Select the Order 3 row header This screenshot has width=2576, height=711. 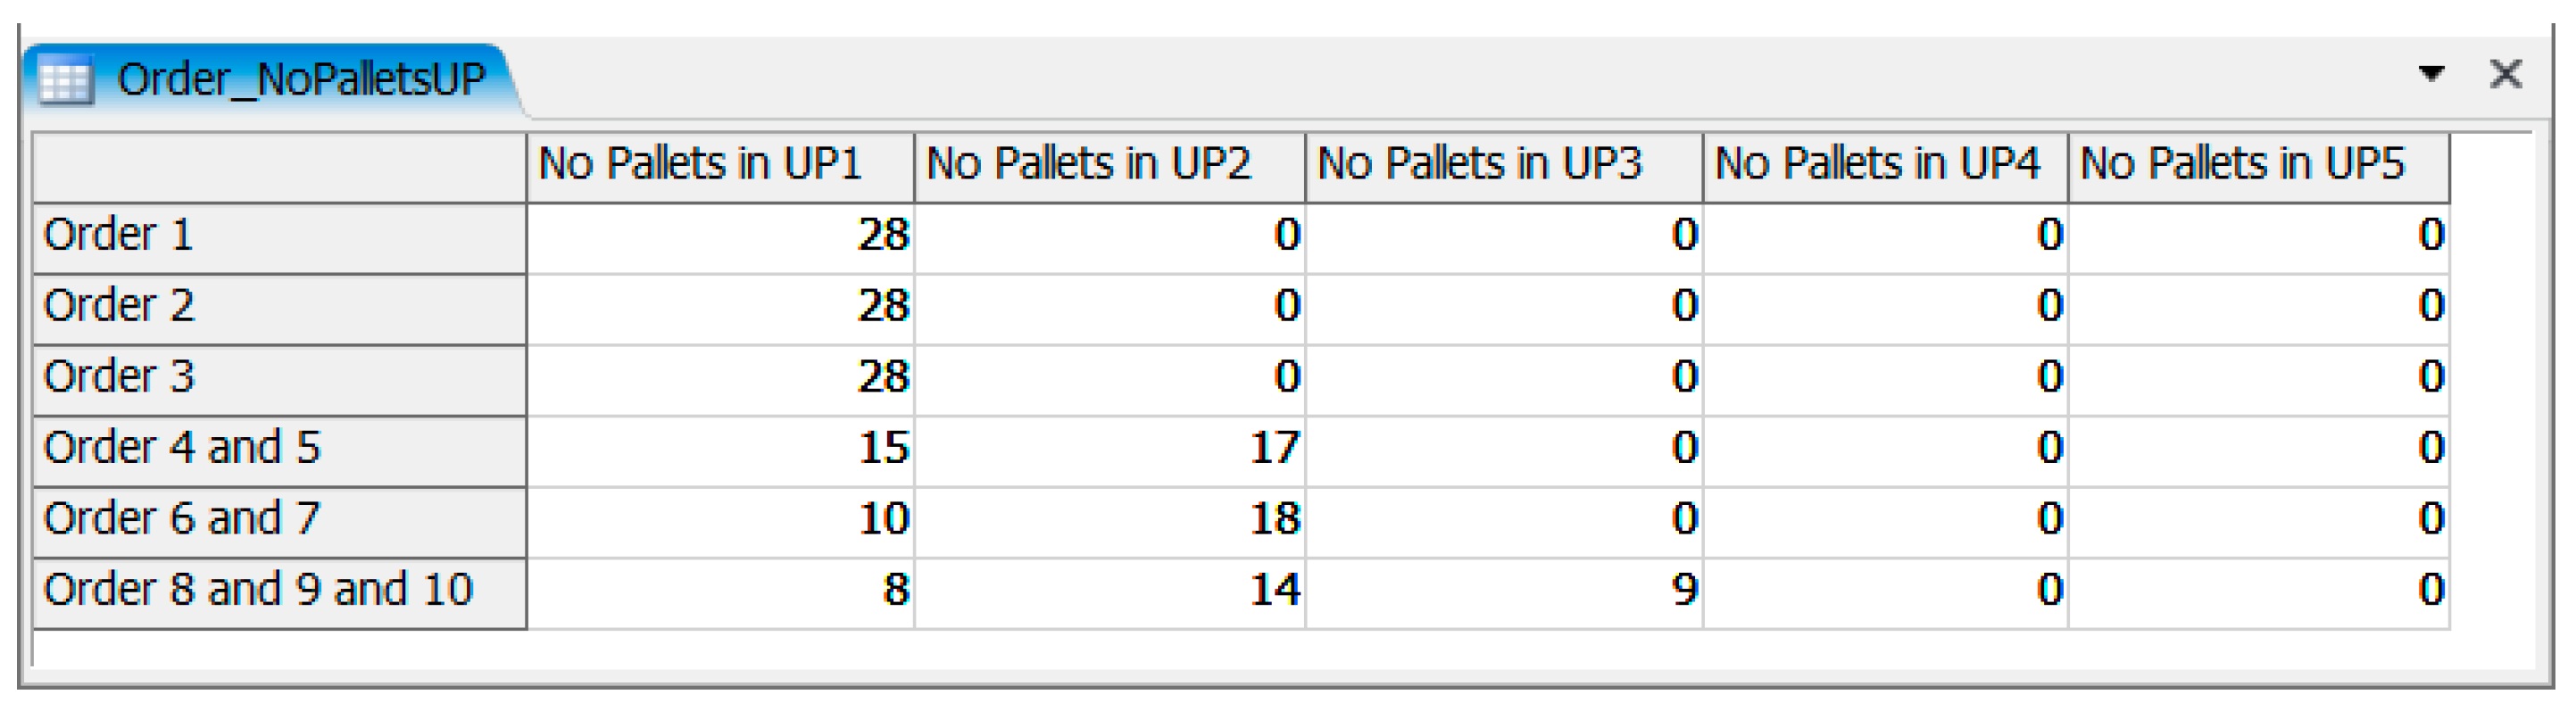click(279, 379)
